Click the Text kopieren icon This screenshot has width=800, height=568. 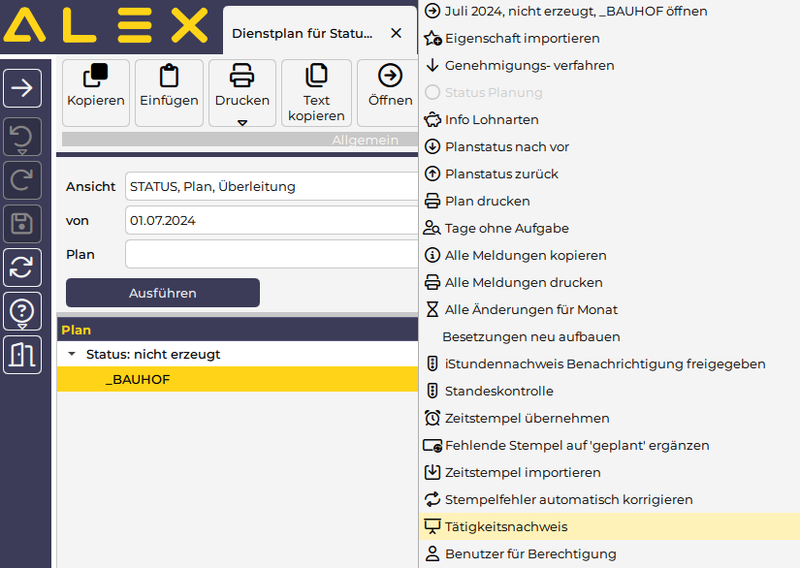(x=316, y=76)
